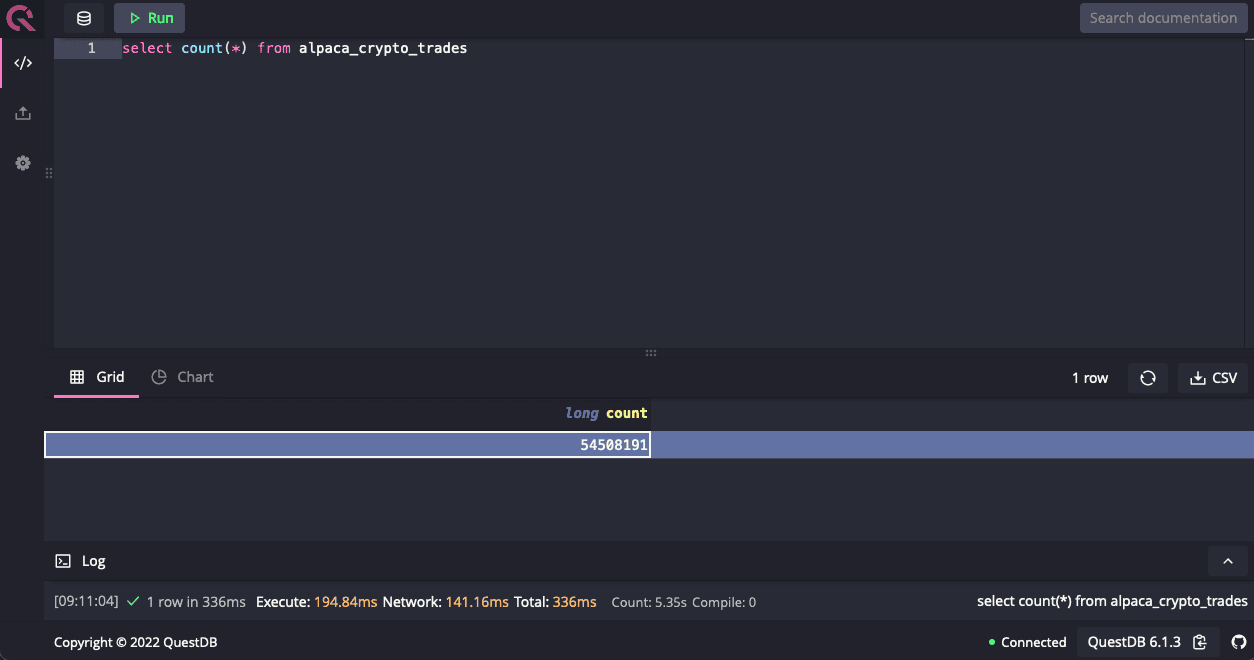
Task: Copy the QuestDB 6.1.3 version info
Action: click(x=1200, y=642)
